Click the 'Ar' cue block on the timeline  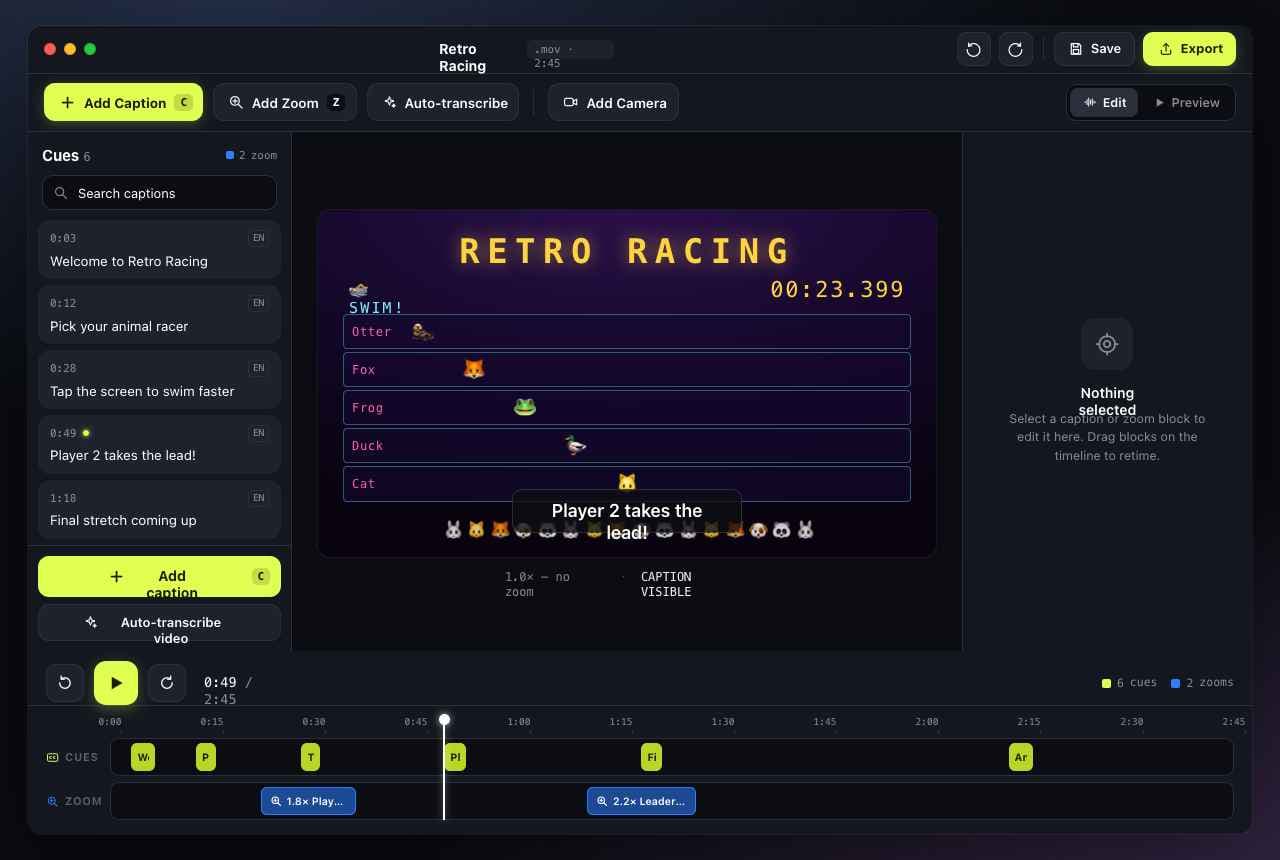tap(1020, 757)
